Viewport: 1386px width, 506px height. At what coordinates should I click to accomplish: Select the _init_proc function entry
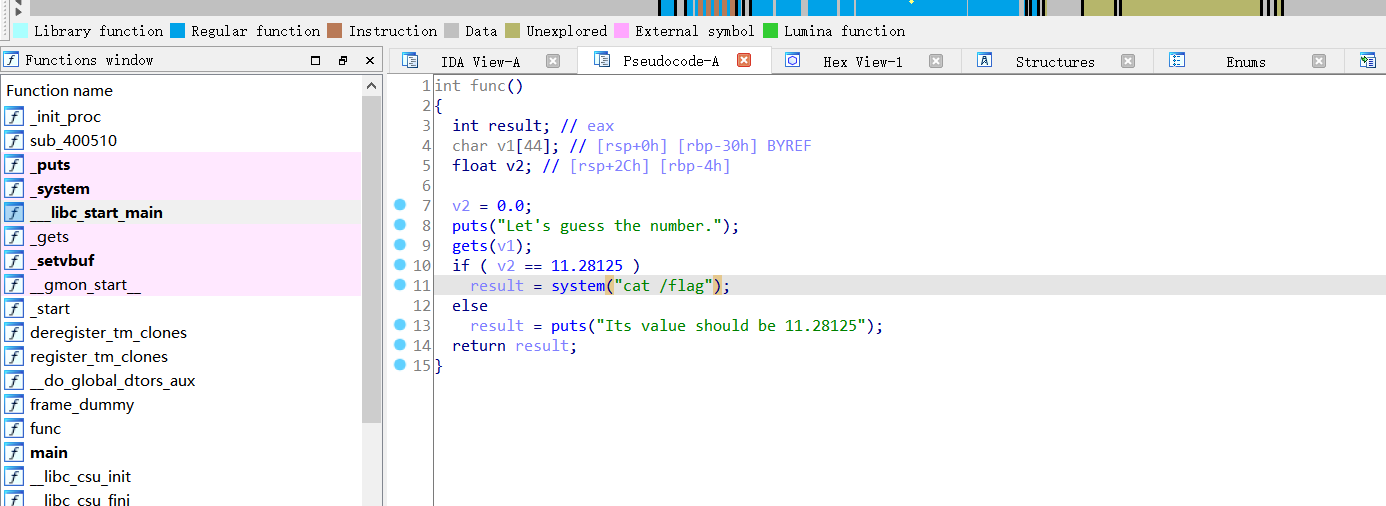pos(181,116)
